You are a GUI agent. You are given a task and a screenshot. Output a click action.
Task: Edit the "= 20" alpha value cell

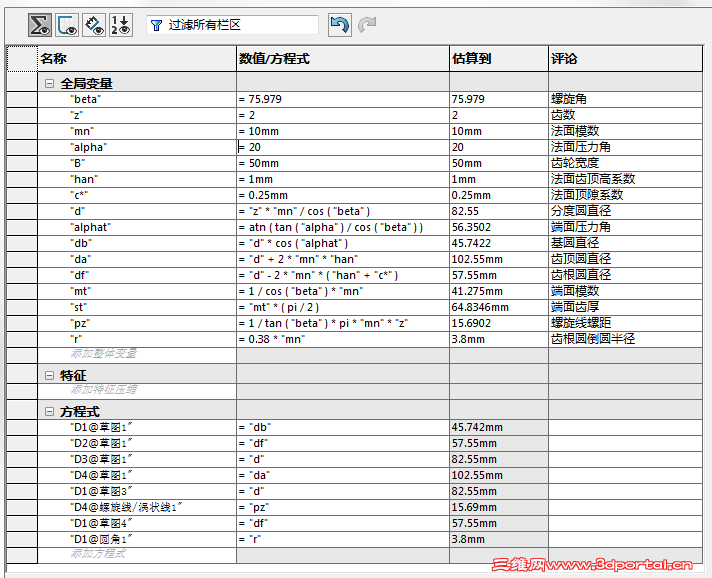343,148
